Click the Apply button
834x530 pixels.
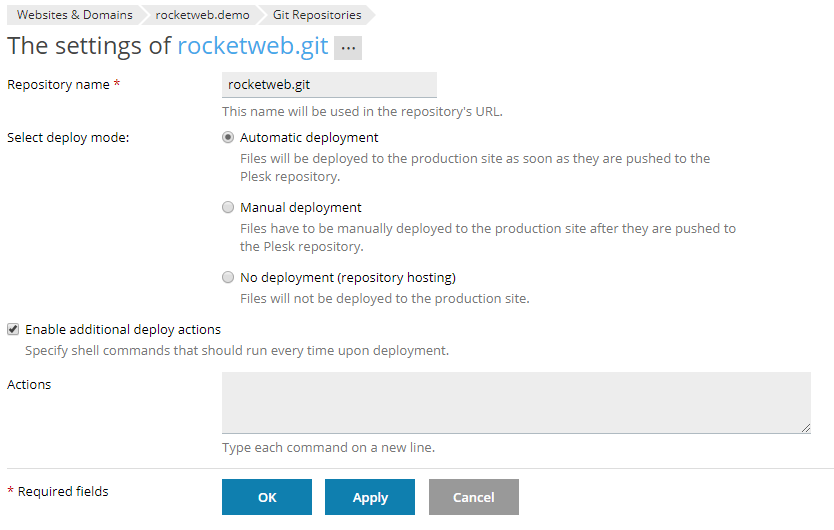pyautogui.click(x=370, y=497)
